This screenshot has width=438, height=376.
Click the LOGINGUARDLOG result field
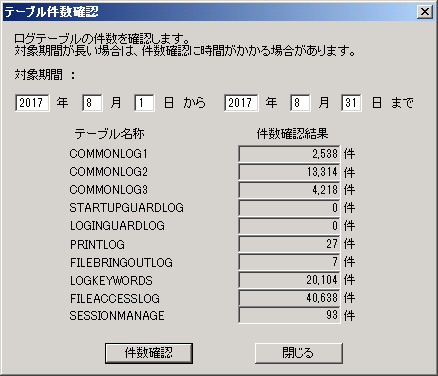click(289, 226)
